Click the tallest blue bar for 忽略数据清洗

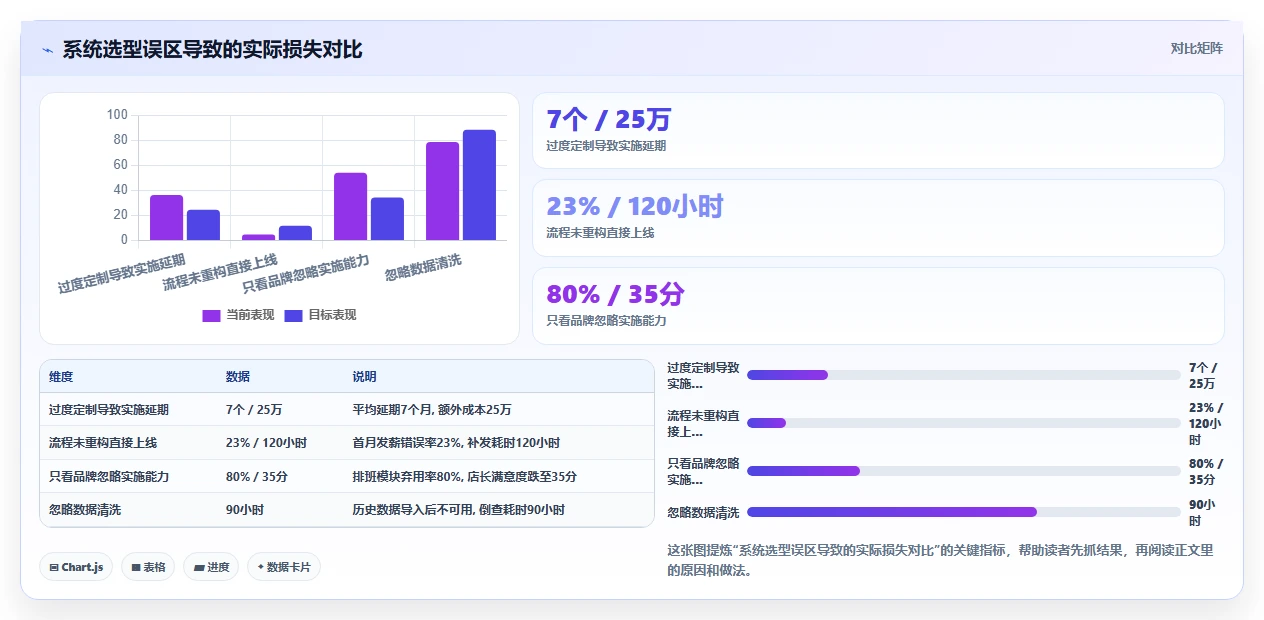tap(479, 185)
